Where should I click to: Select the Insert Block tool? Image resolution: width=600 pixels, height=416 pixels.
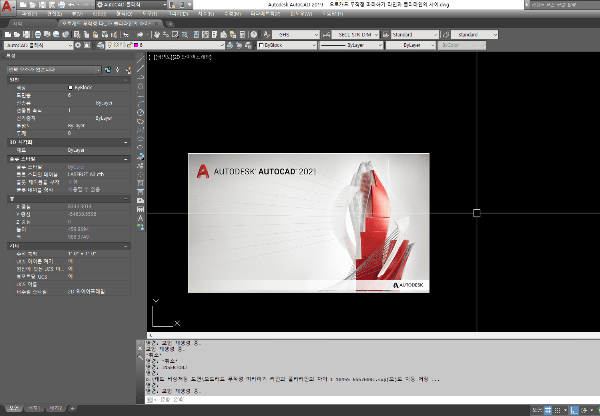[x=140, y=156]
